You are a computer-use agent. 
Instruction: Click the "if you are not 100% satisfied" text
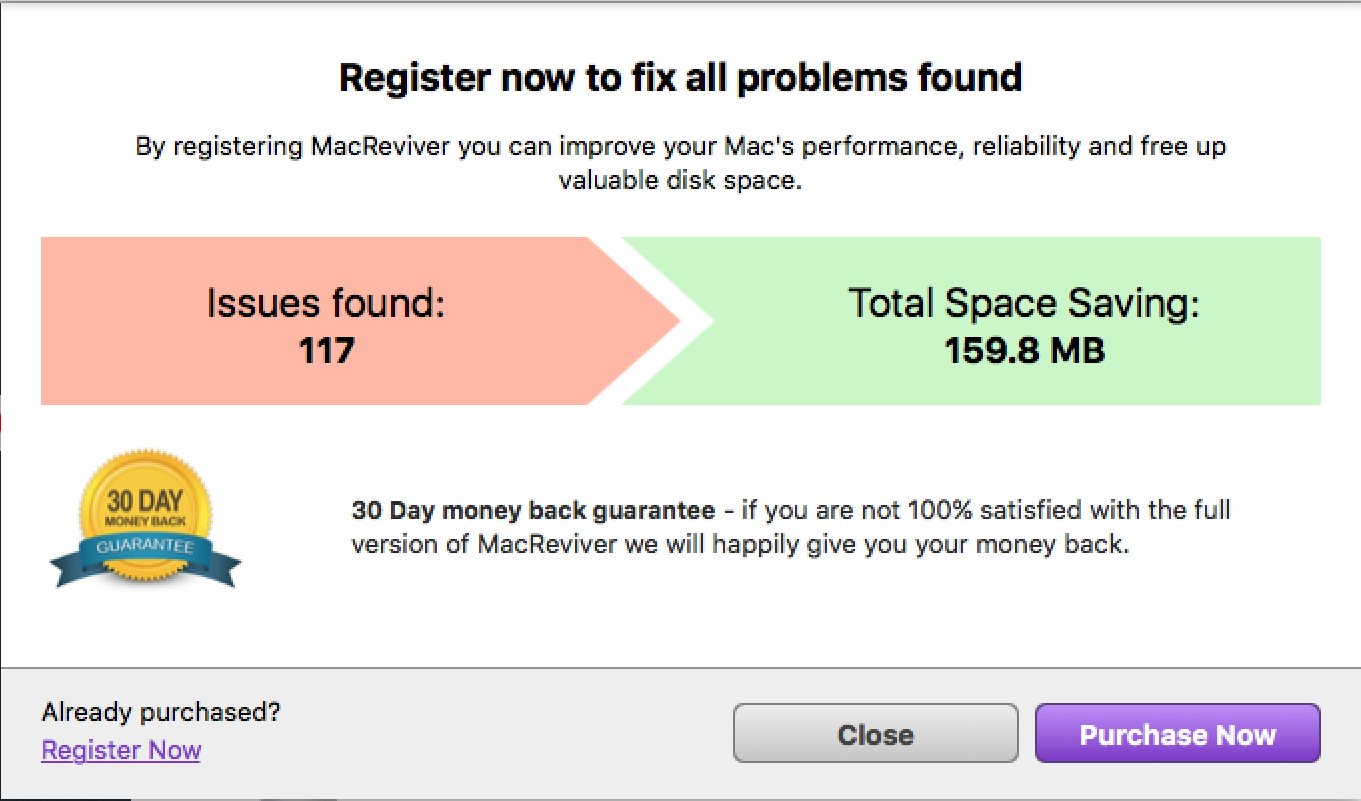point(900,511)
